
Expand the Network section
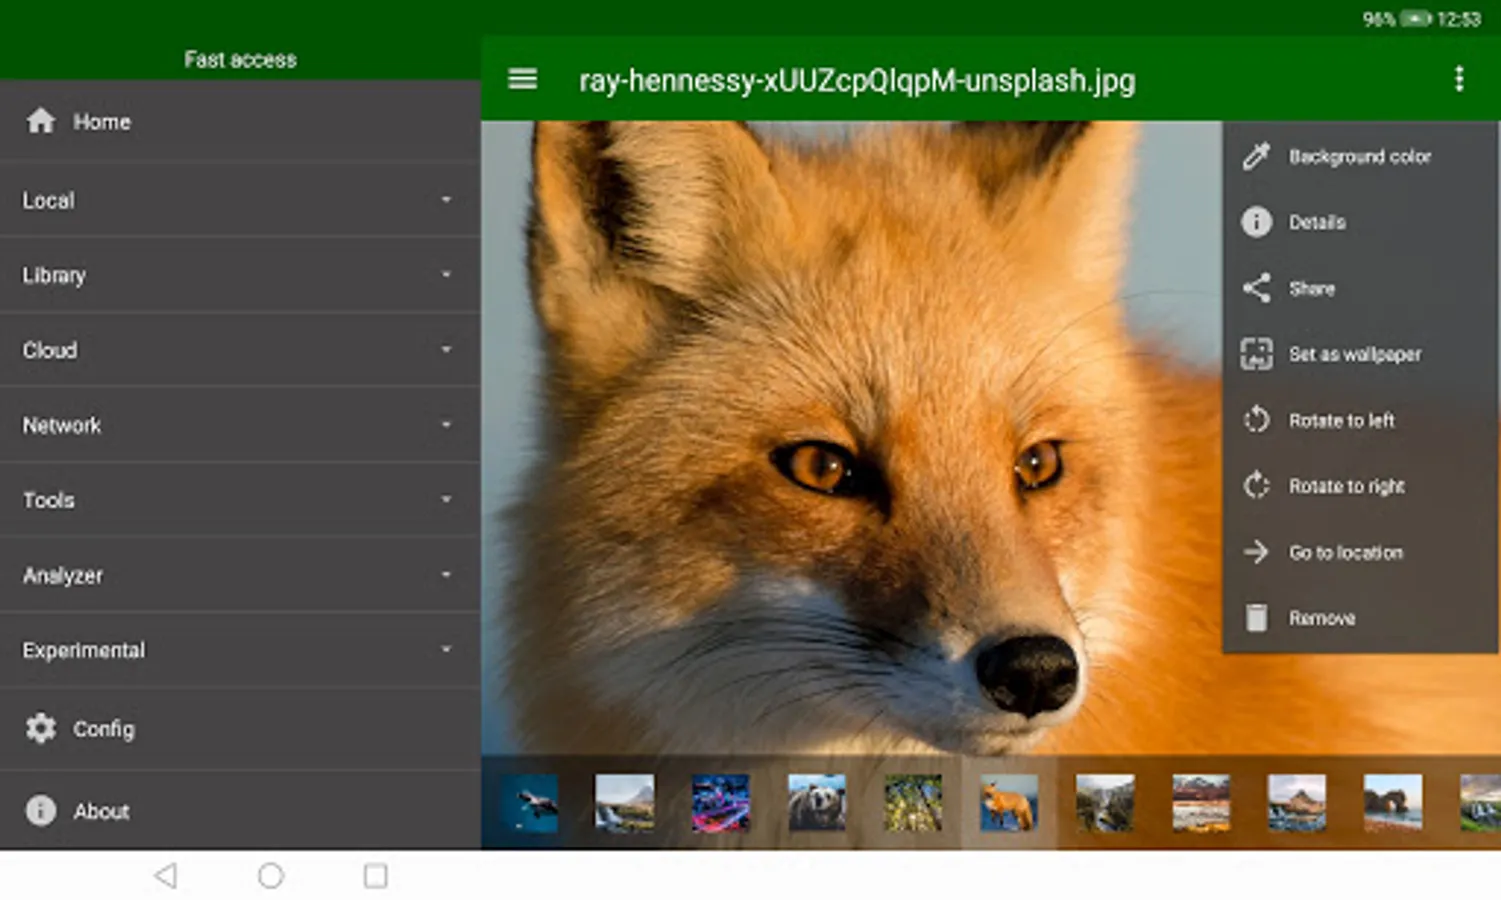pyautogui.click(x=240, y=425)
